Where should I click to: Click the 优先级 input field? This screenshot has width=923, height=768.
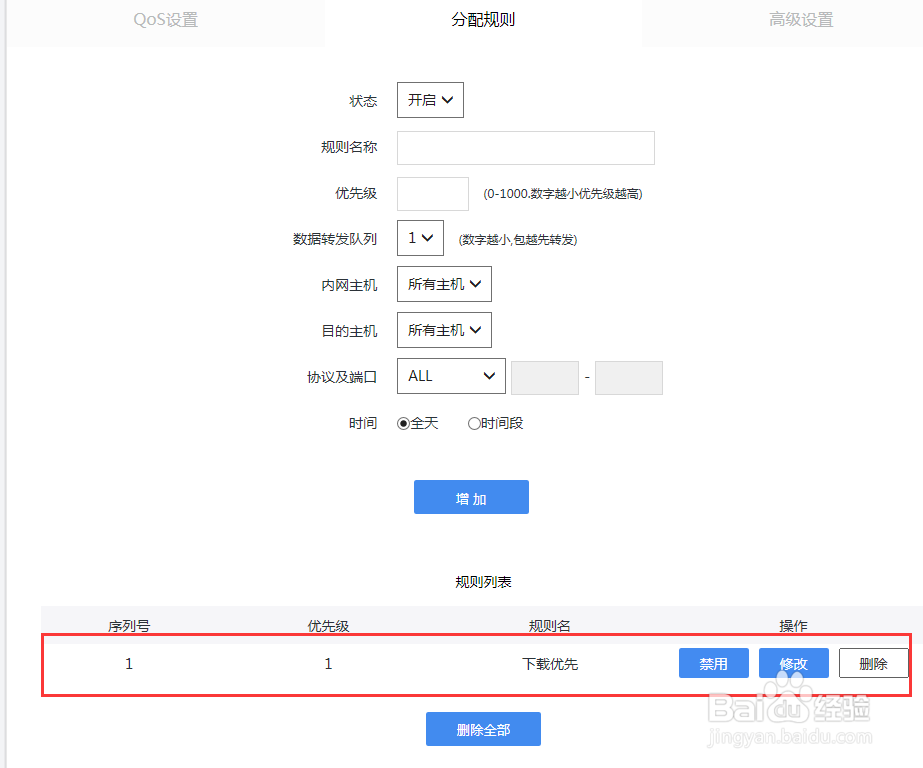coord(433,194)
